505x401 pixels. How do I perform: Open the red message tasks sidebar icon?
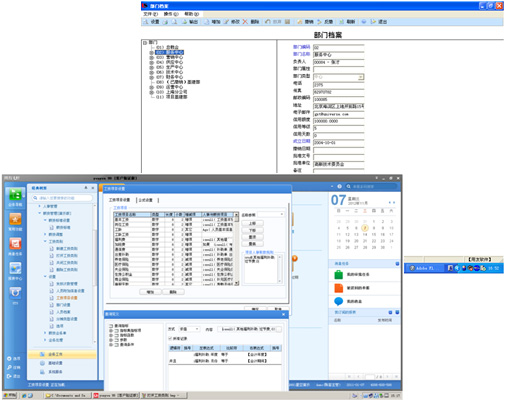click(x=15, y=244)
